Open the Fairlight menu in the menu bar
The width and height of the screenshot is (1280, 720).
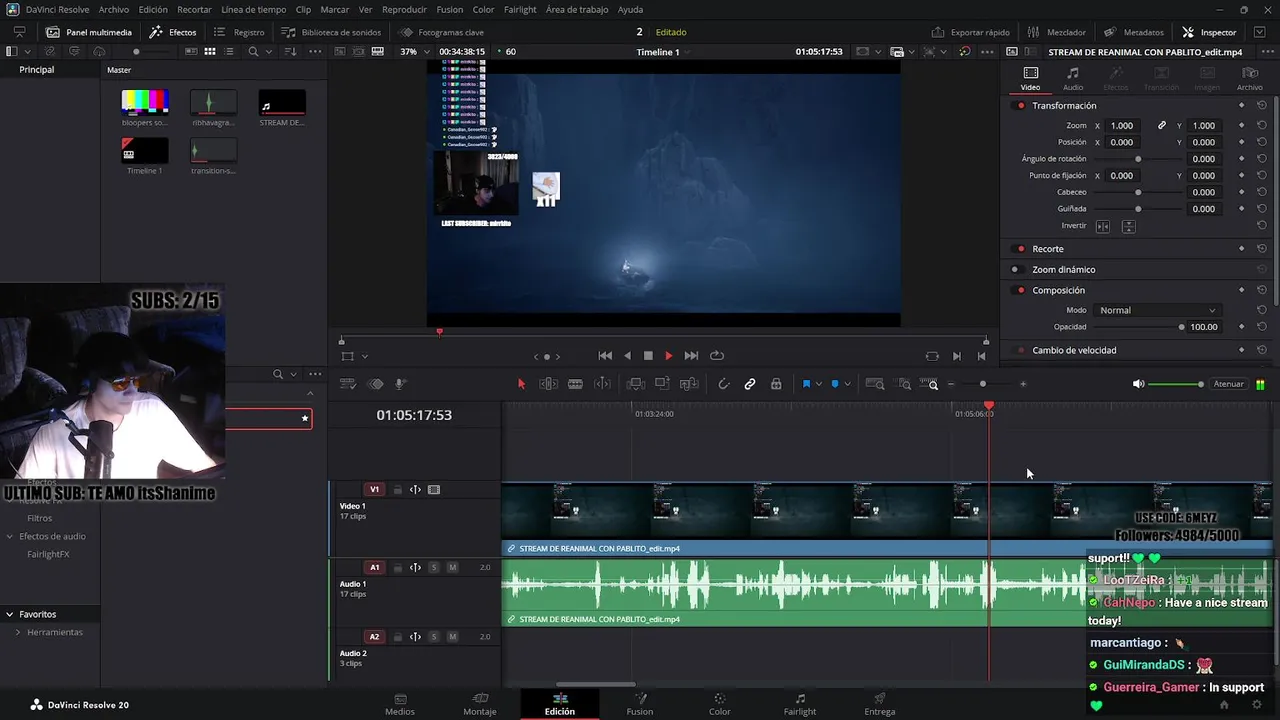pyautogui.click(x=520, y=9)
